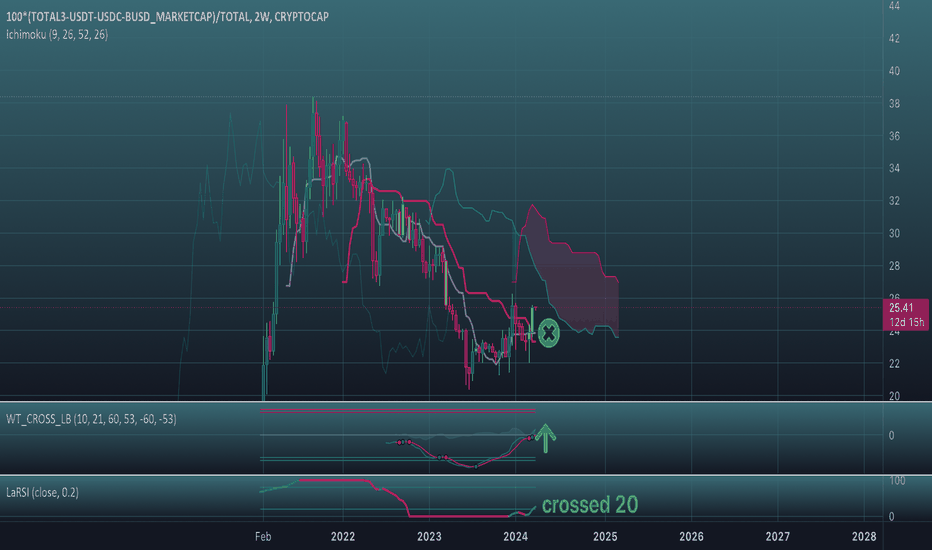
Task: Open the Ichimoku (9, 26, 52, 26) indicator legend
Action: pyautogui.click(x=57, y=34)
